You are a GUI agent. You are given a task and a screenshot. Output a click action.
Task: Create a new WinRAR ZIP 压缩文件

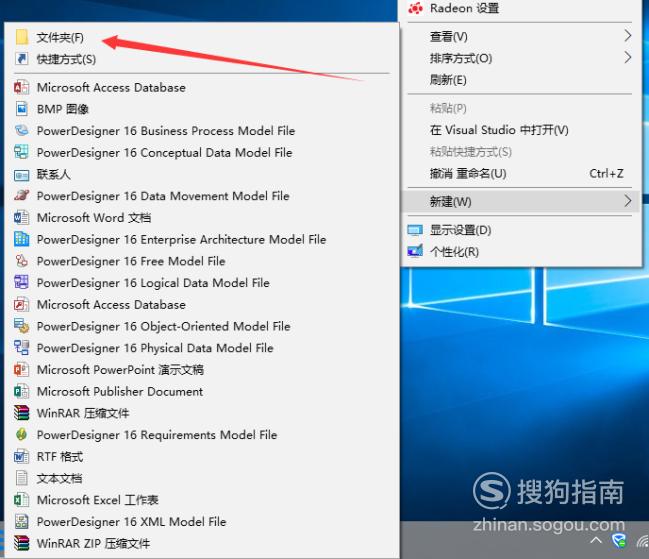point(202,543)
